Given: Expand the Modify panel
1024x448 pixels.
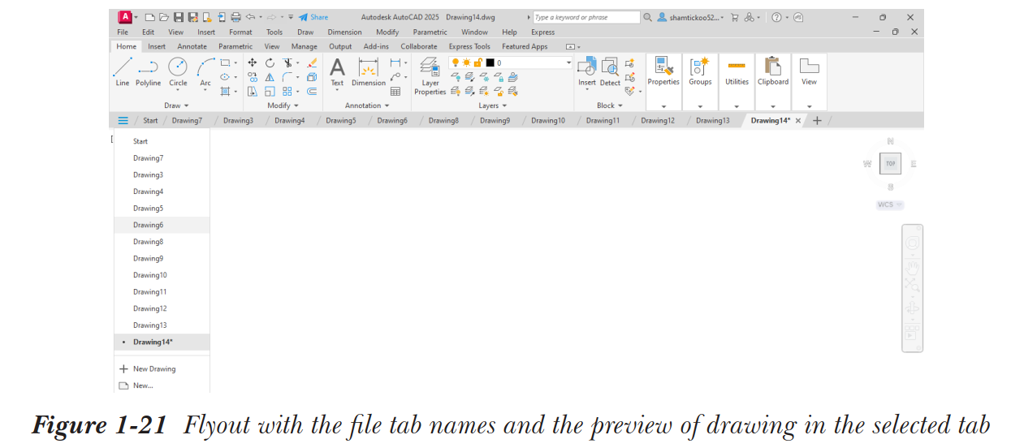Looking at the screenshot, I should point(283,105).
